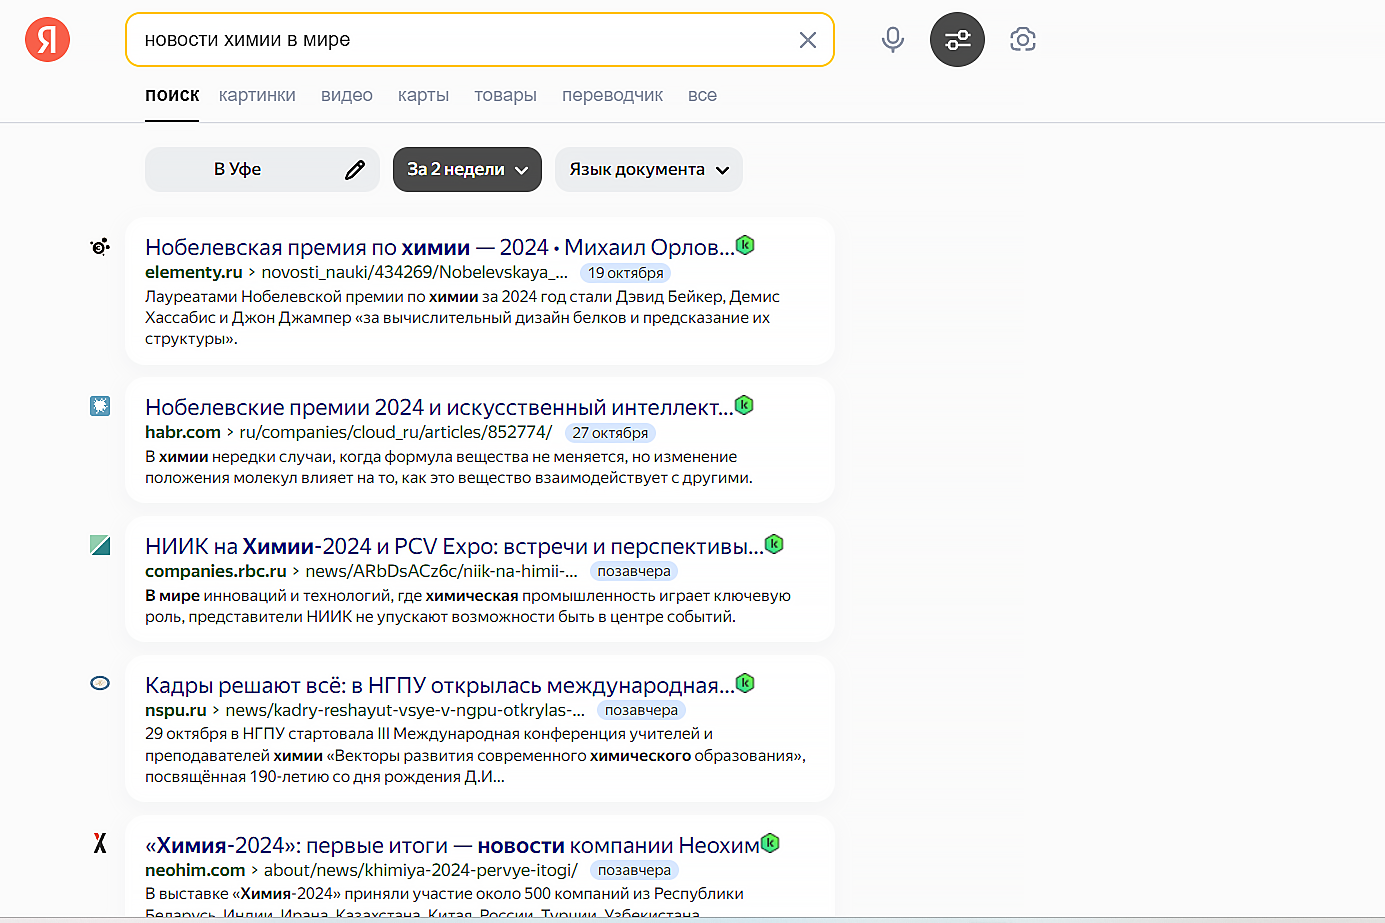Click the neohim.com domain link
The height and width of the screenshot is (923, 1385).
tap(195, 870)
